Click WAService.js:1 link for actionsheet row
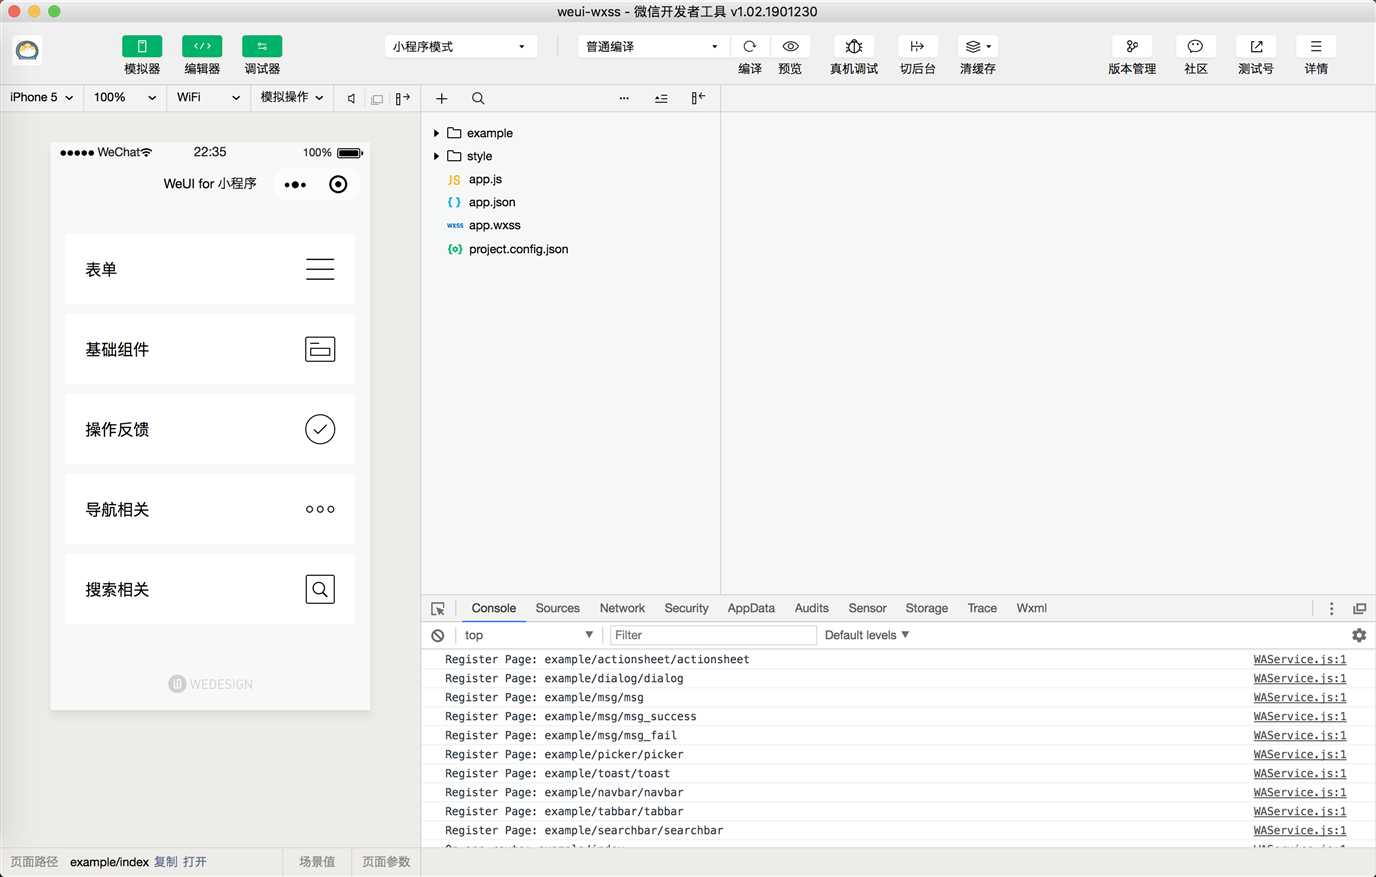1376x877 pixels. [1300, 660]
